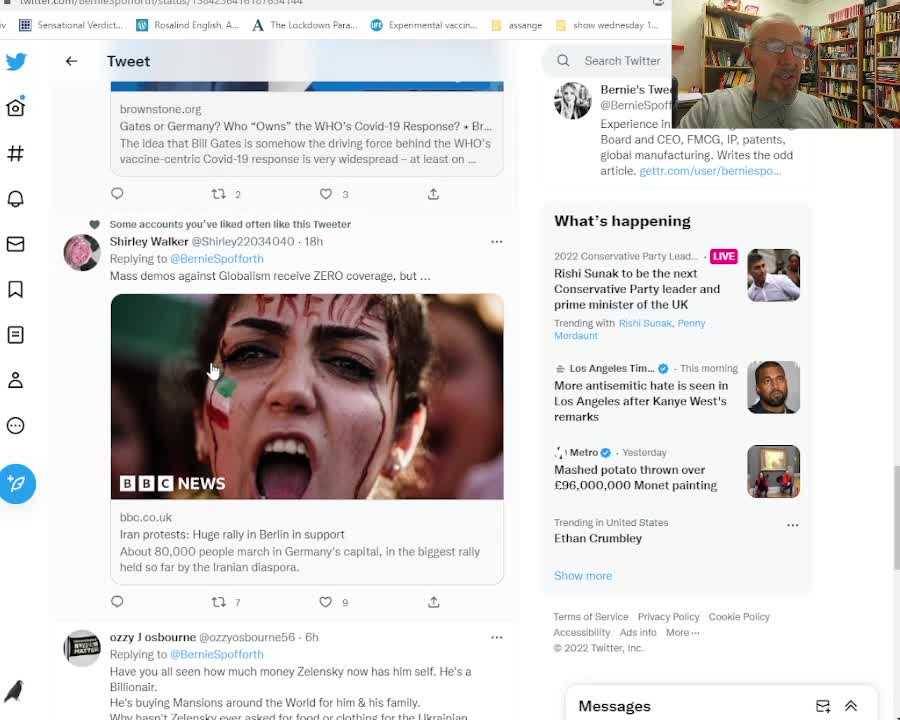This screenshot has height=720, width=900.
Task: Reply to the brownstone.org tweet
Action: point(117,193)
